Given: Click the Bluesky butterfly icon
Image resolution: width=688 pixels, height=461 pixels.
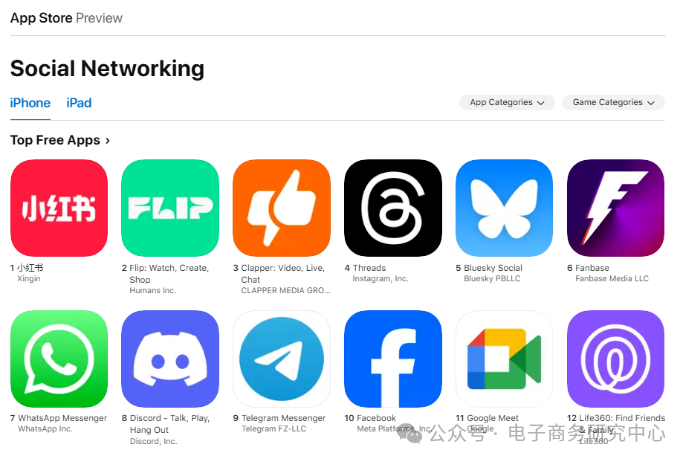Looking at the screenshot, I should (505, 208).
